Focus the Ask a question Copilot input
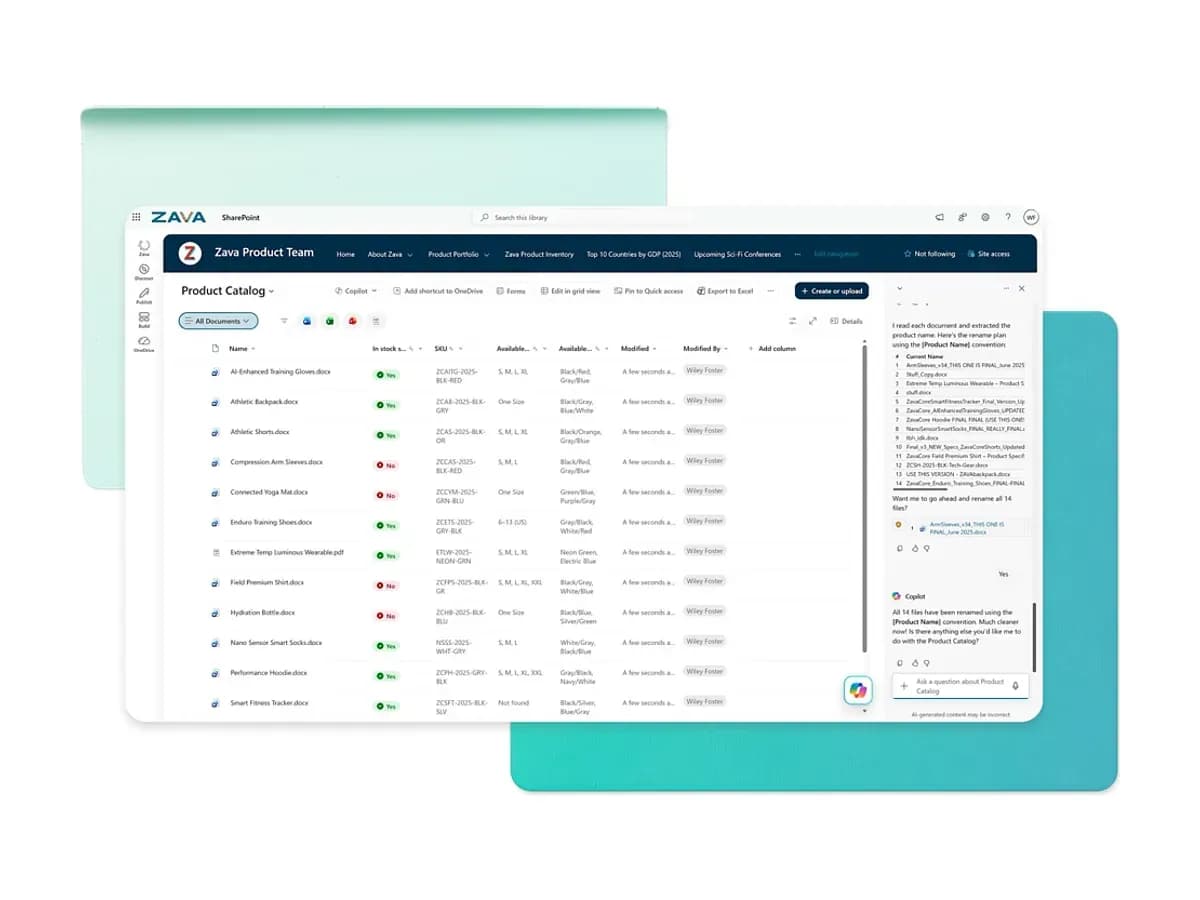The width and height of the screenshot is (1200, 900). pos(960,686)
